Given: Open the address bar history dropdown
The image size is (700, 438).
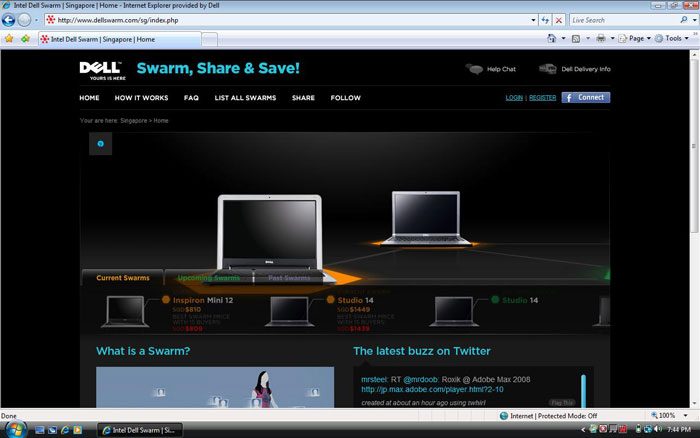Looking at the screenshot, I should pyautogui.click(x=533, y=20).
